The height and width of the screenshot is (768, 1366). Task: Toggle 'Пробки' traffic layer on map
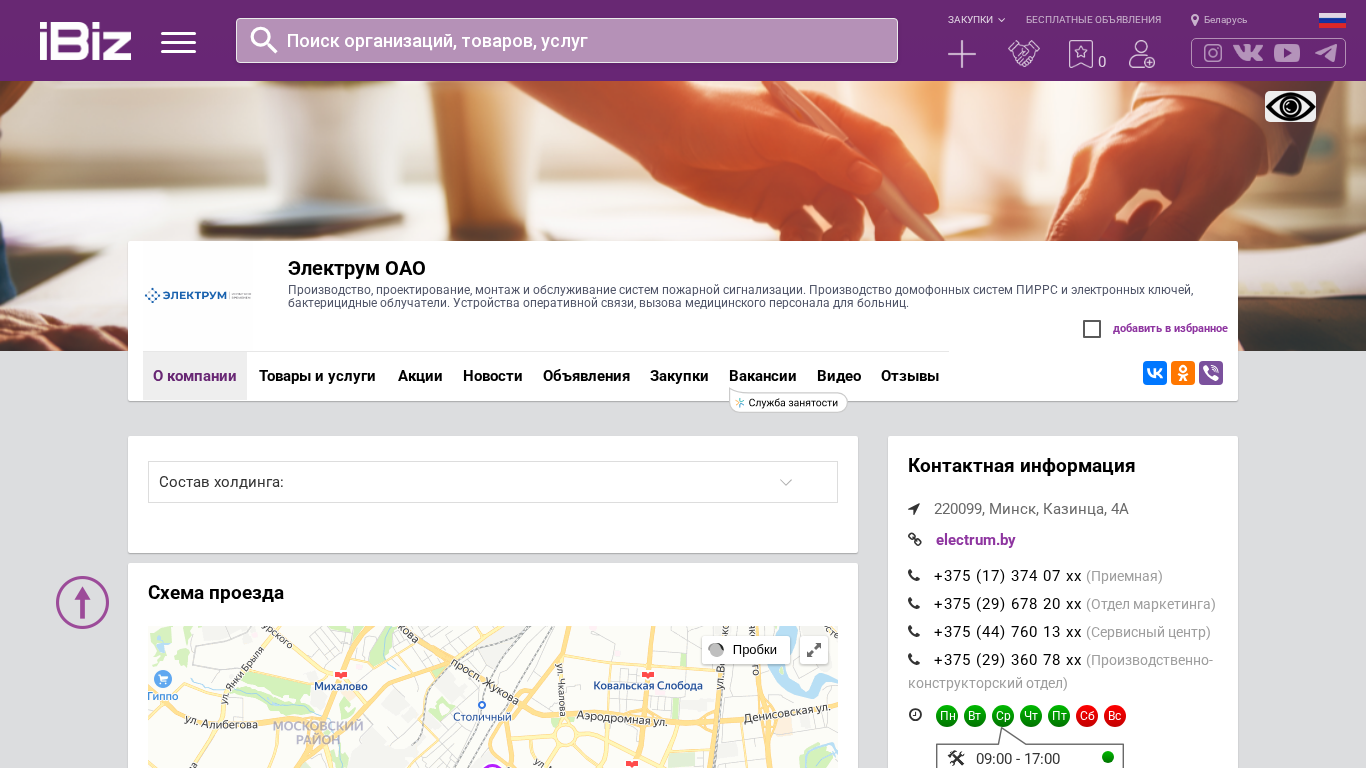coord(744,650)
